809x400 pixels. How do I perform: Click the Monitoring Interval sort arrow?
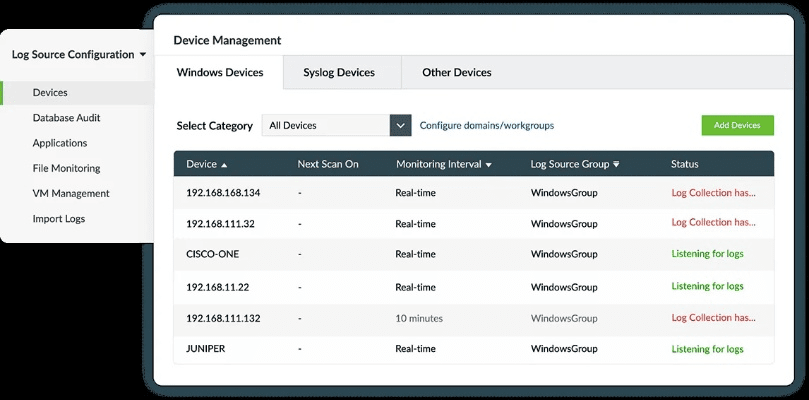pos(488,164)
